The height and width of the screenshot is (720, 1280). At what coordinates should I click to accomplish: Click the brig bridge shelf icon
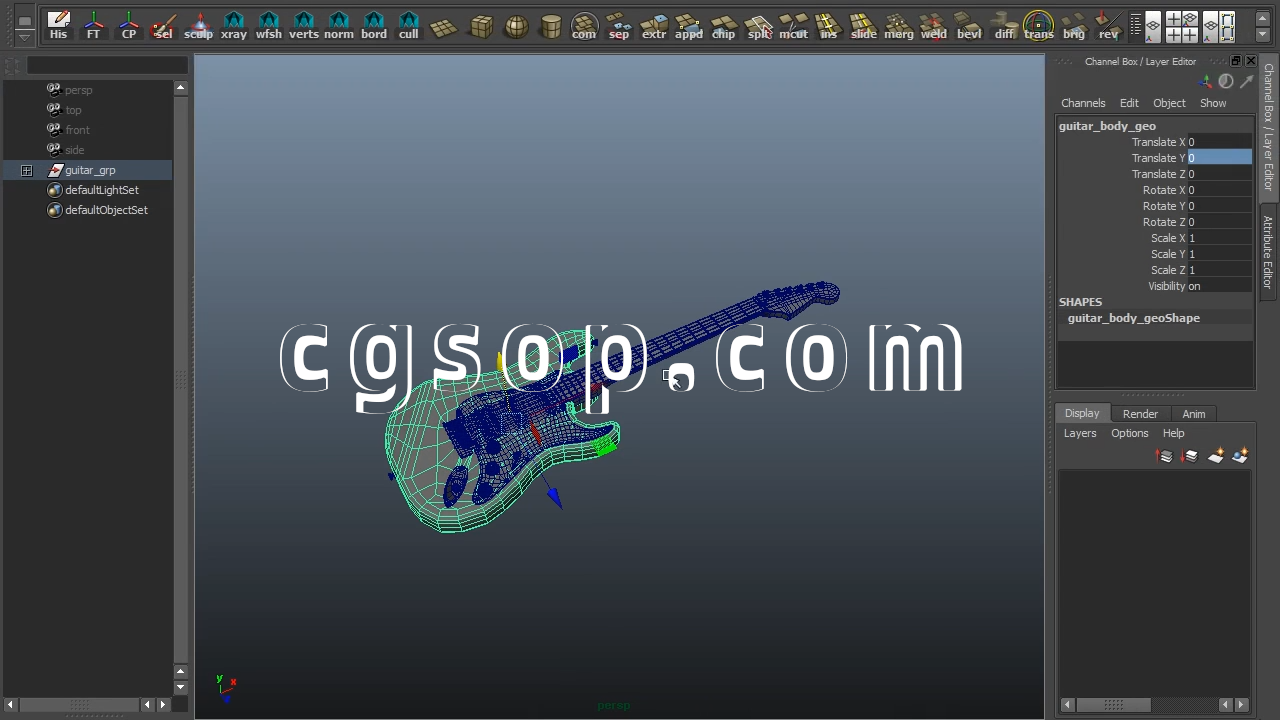(x=1074, y=26)
